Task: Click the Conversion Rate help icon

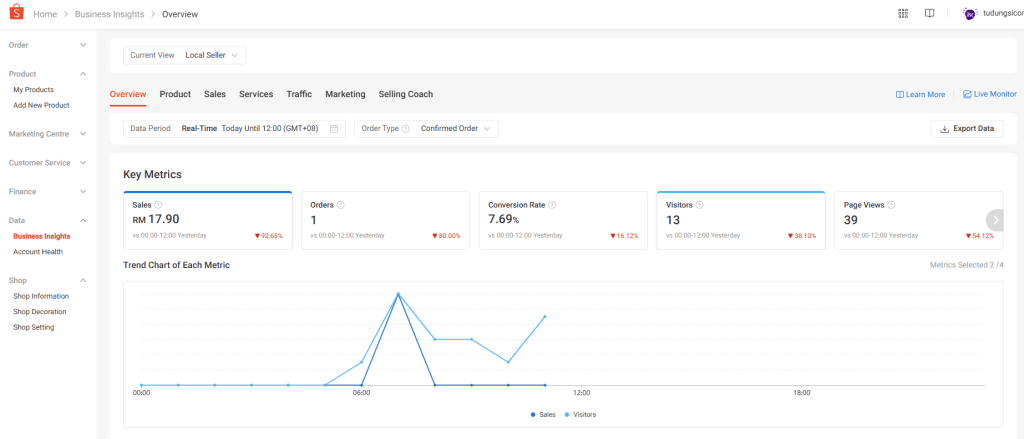Action: [552, 205]
